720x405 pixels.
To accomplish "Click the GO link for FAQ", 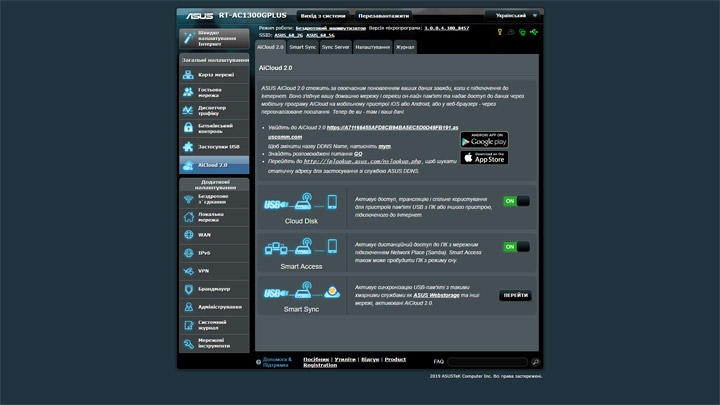I will point(358,154).
